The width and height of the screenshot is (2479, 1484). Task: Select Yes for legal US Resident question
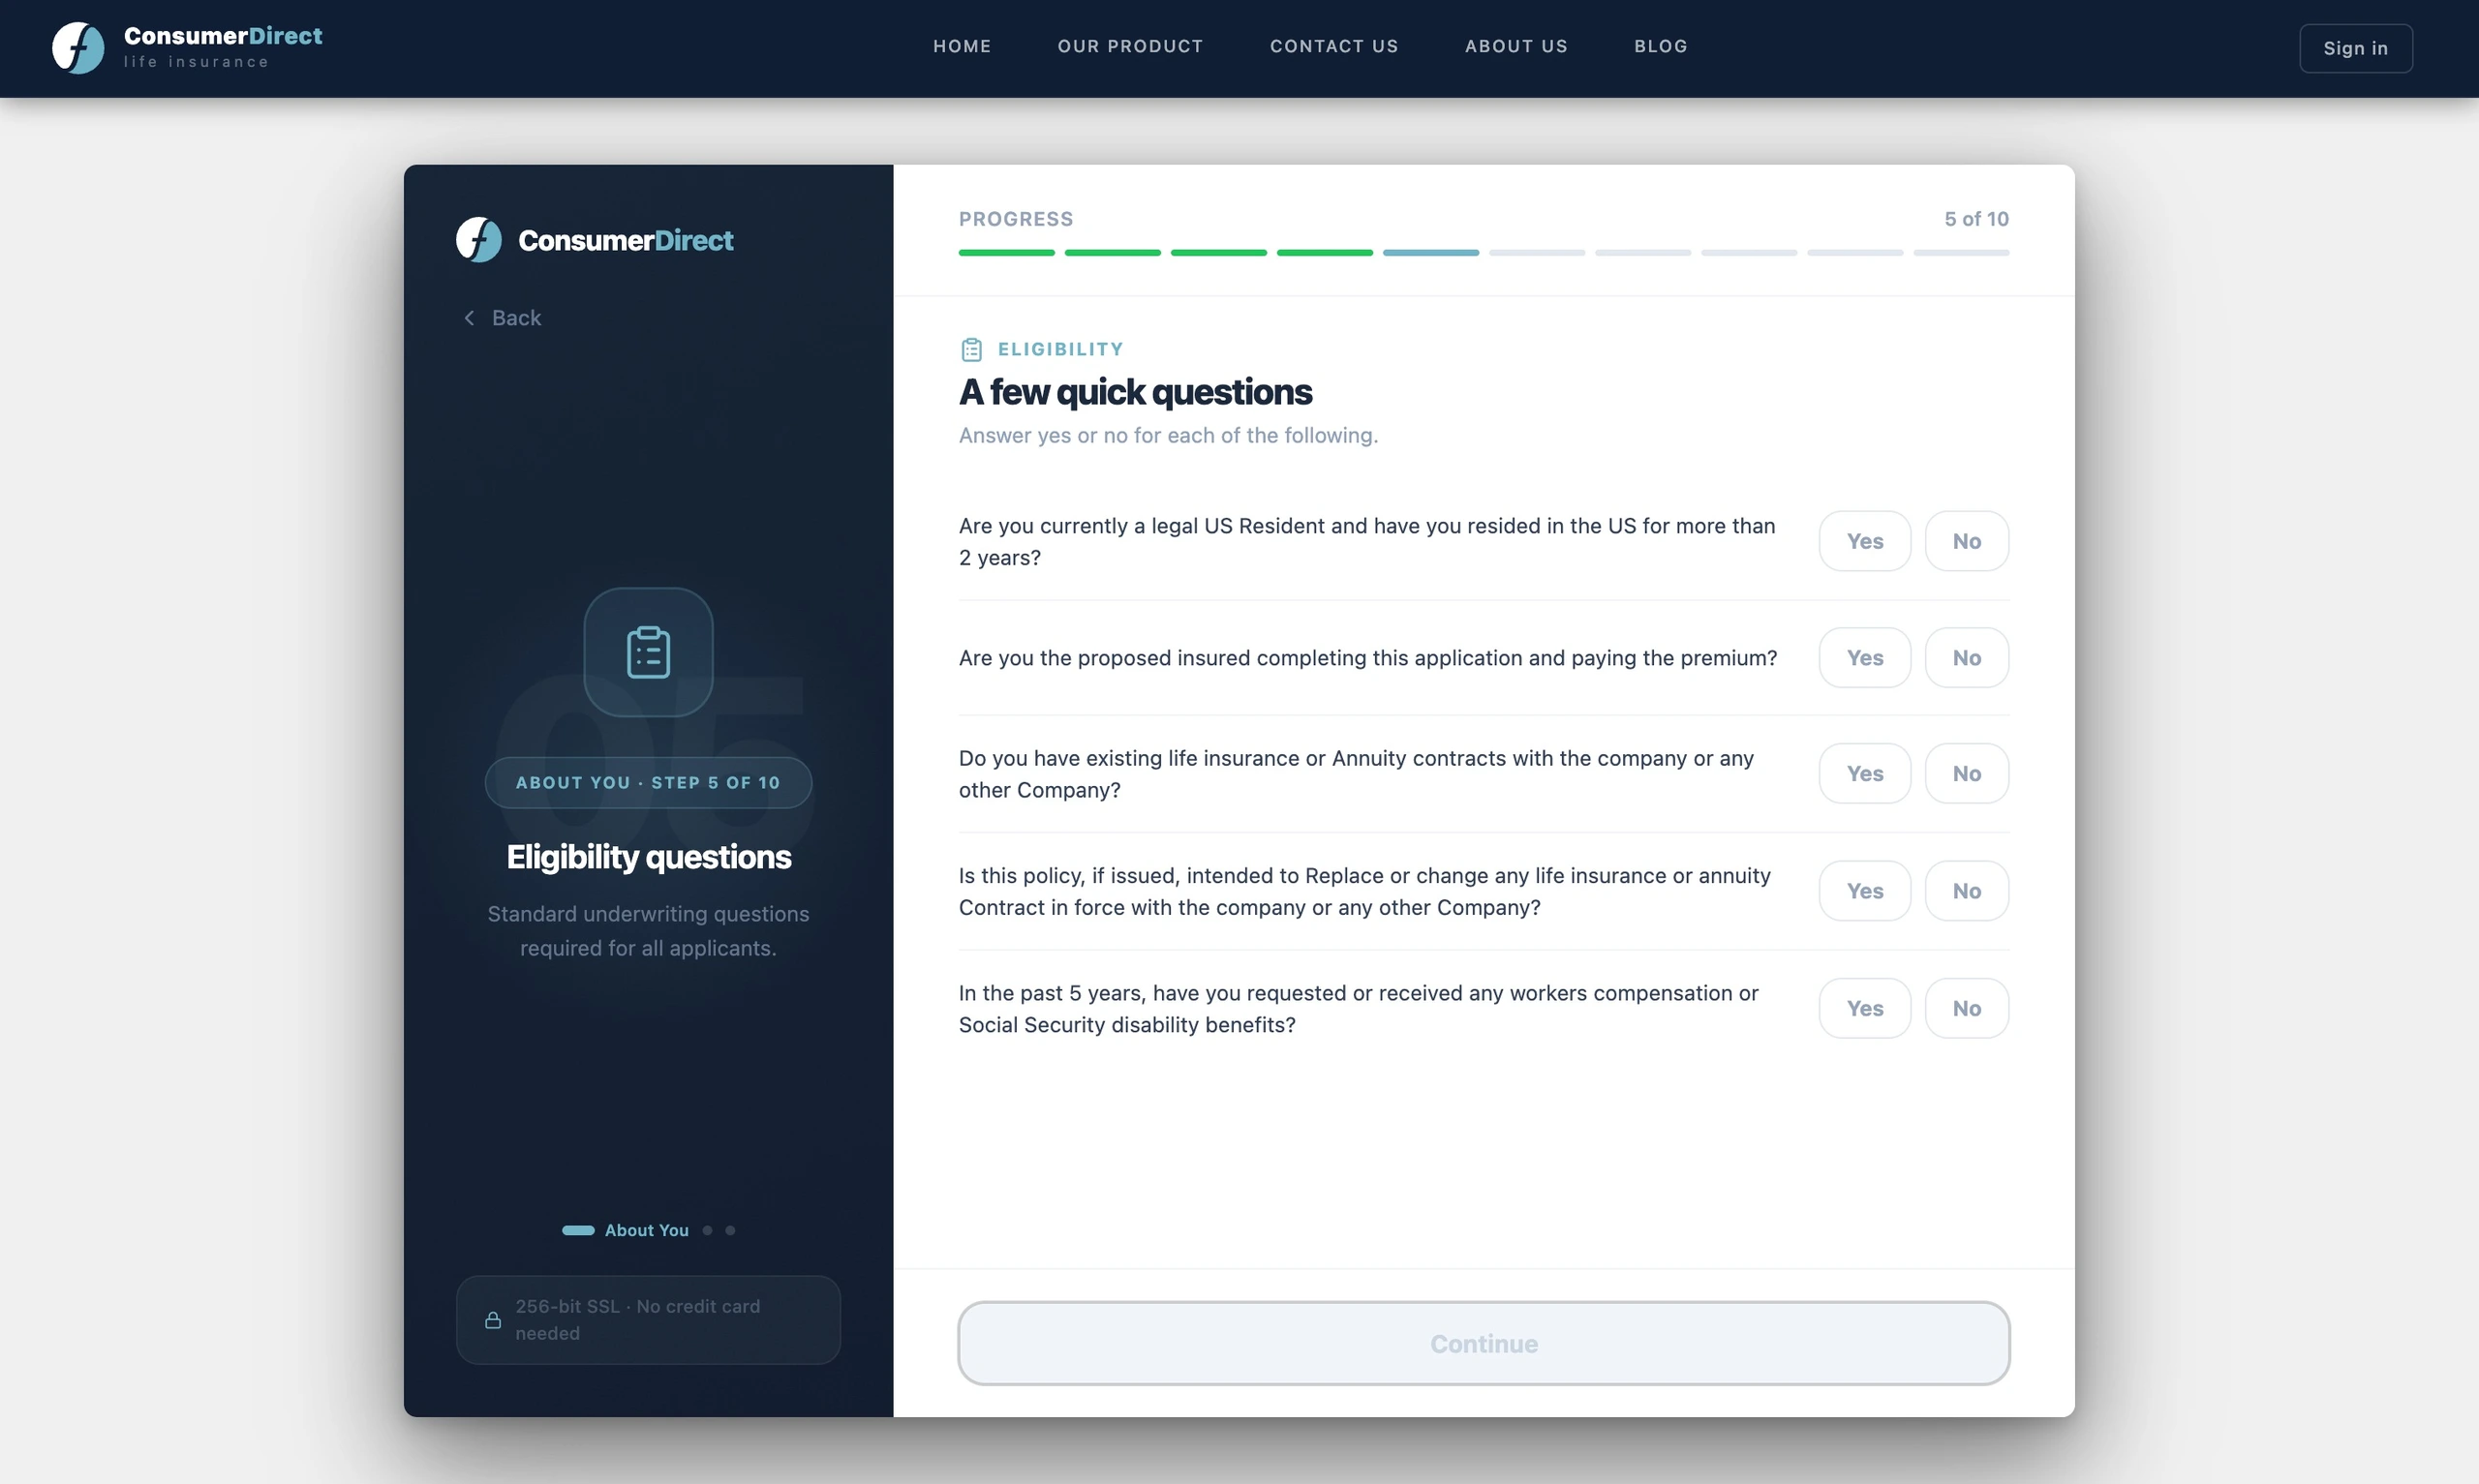(x=1864, y=541)
